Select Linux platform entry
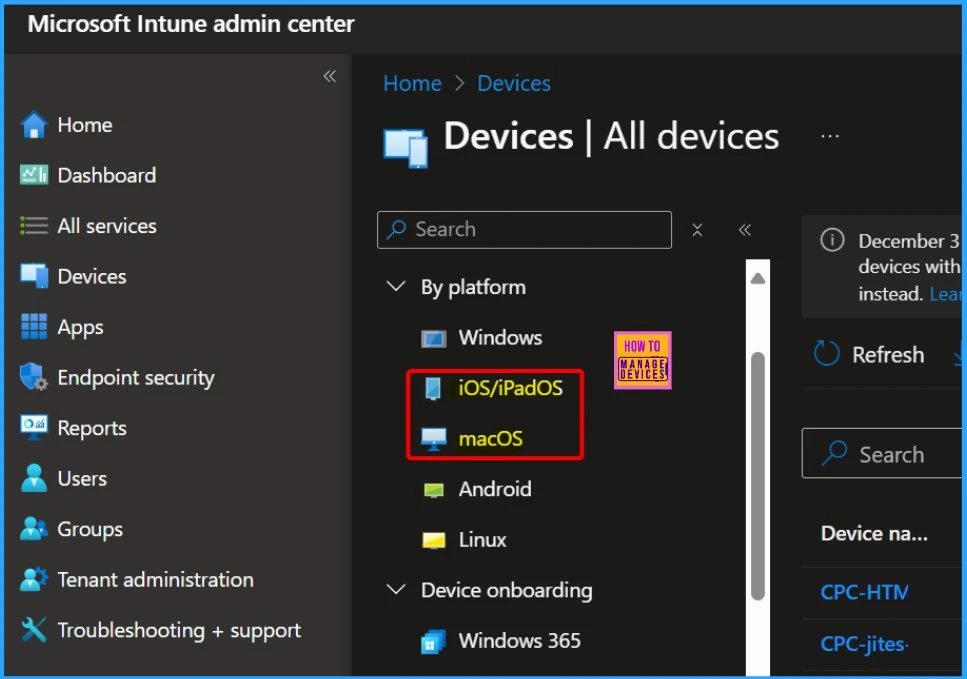 [x=482, y=540]
